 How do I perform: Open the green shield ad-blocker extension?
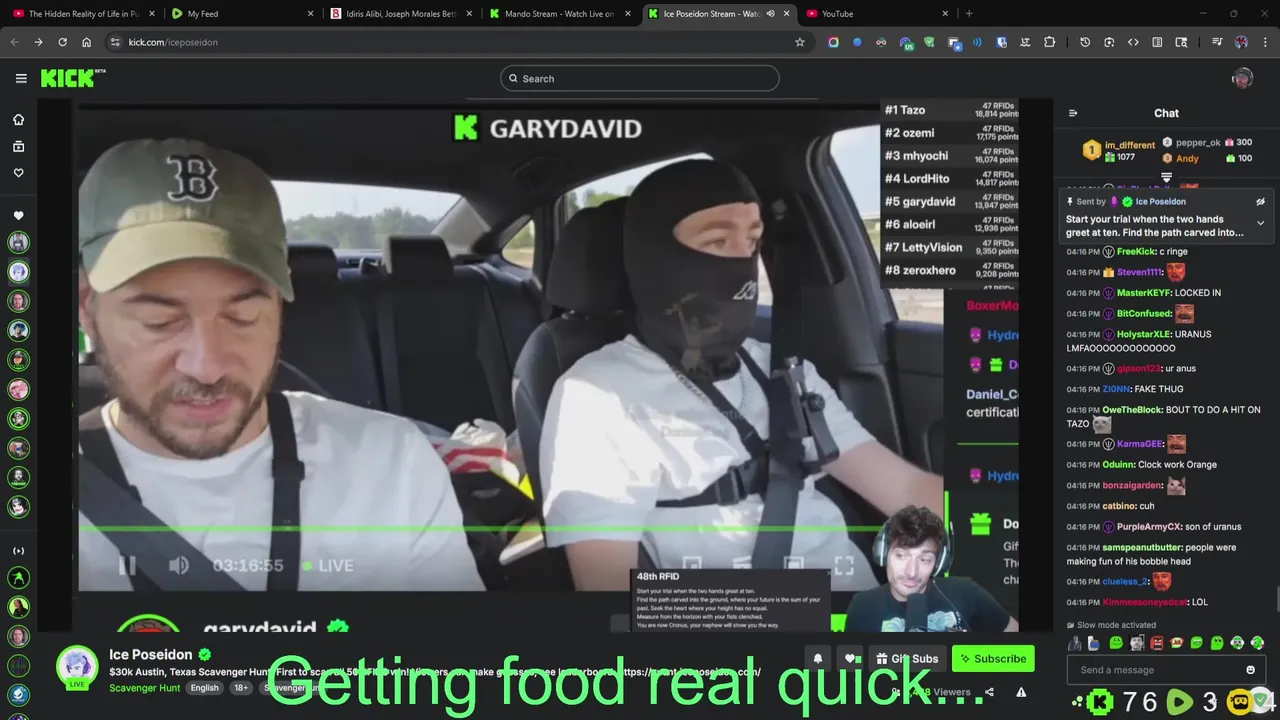click(x=929, y=42)
